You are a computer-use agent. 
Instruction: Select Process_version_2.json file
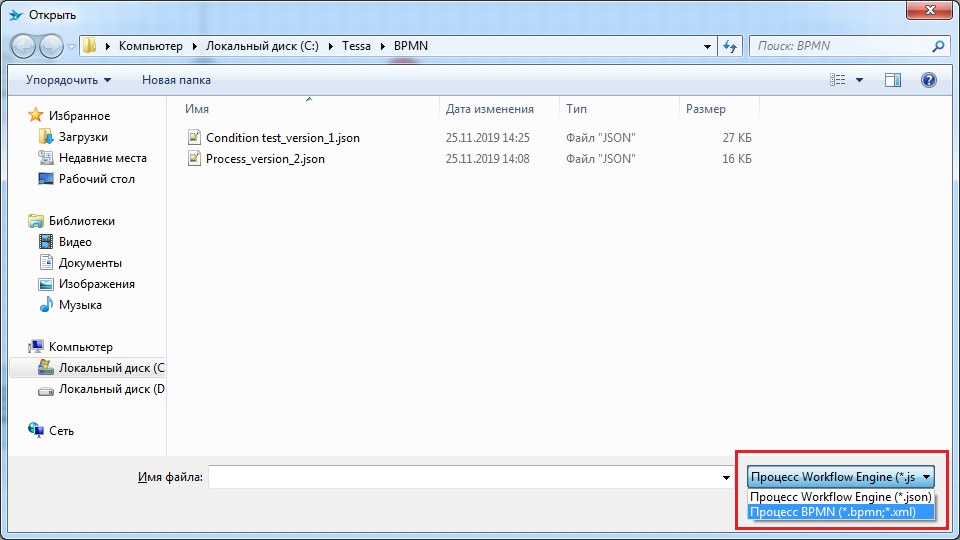tap(265, 159)
